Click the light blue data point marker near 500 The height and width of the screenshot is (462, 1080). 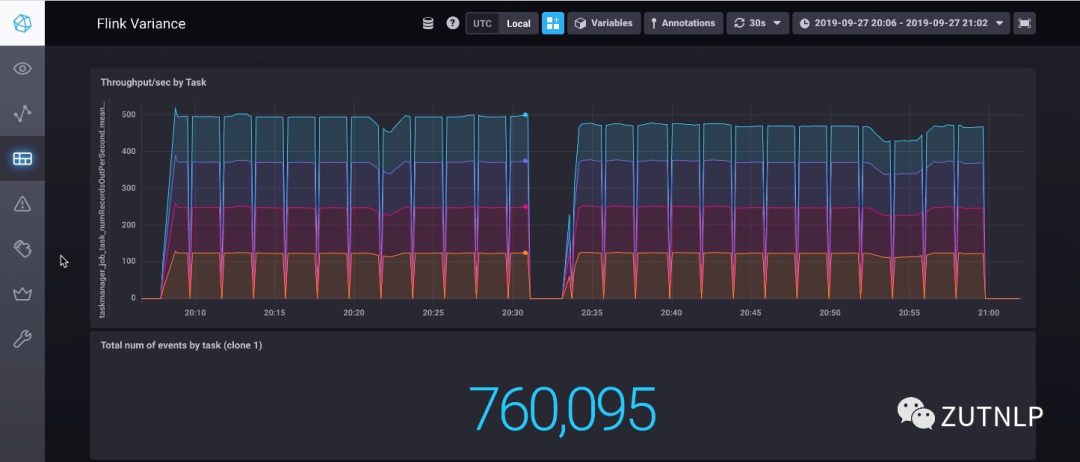pyautogui.click(x=526, y=115)
